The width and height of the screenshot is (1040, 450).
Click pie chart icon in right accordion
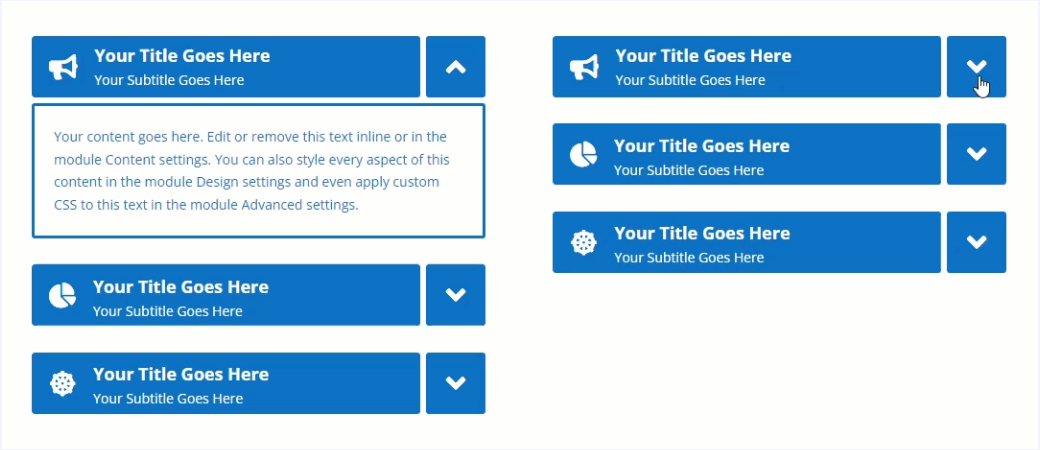583,154
